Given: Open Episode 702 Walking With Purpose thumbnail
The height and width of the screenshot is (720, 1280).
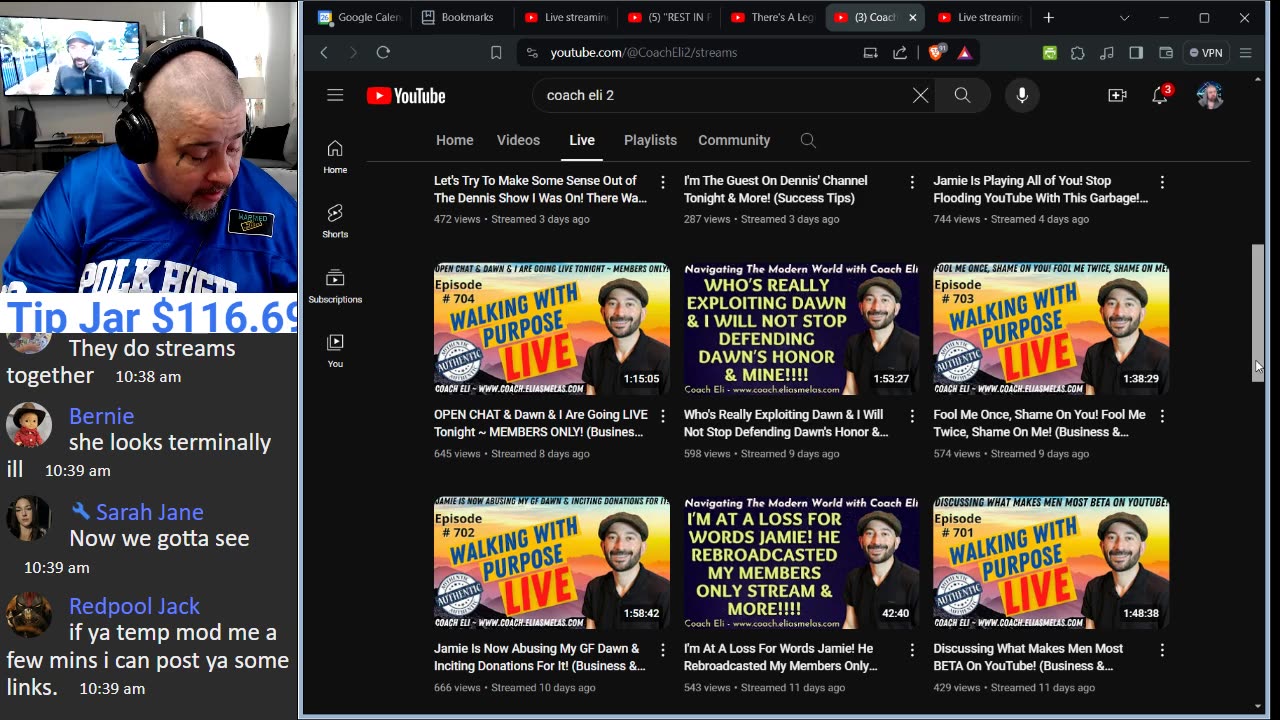Looking at the screenshot, I should point(552,563).
